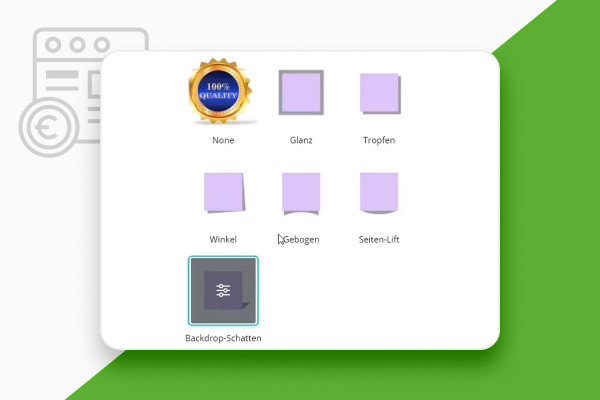Click the euro coin icon
The height and width of the screenshot is (400, 600).
[49, 127]
